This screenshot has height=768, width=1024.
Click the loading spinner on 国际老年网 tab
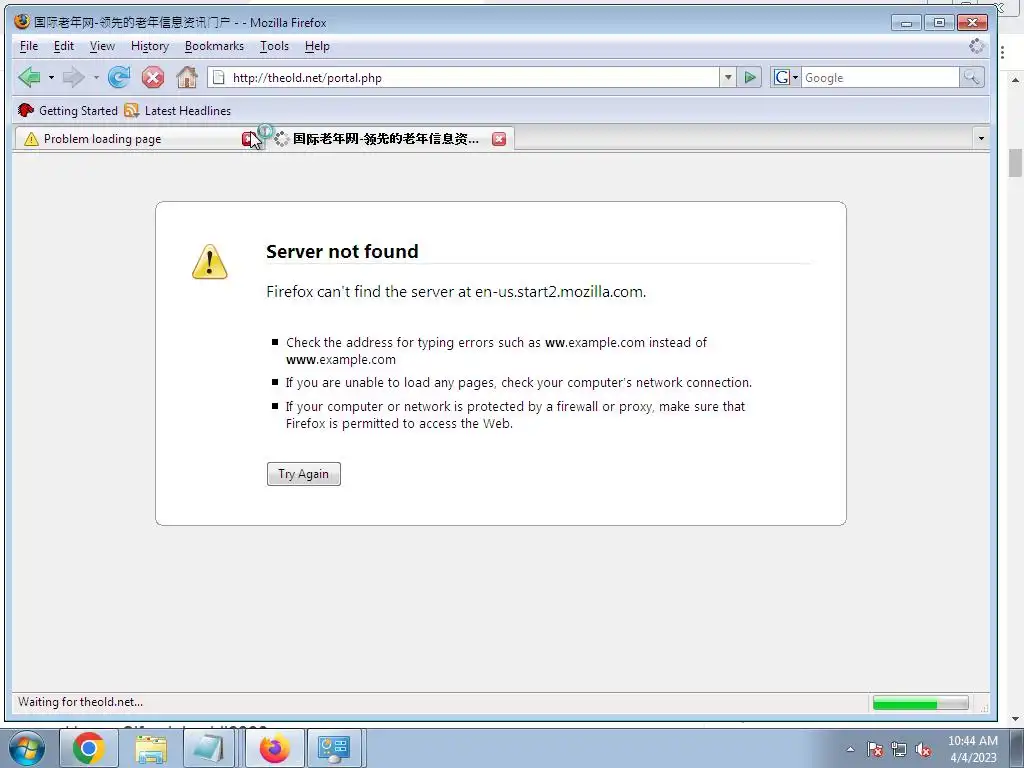point(281,138)
